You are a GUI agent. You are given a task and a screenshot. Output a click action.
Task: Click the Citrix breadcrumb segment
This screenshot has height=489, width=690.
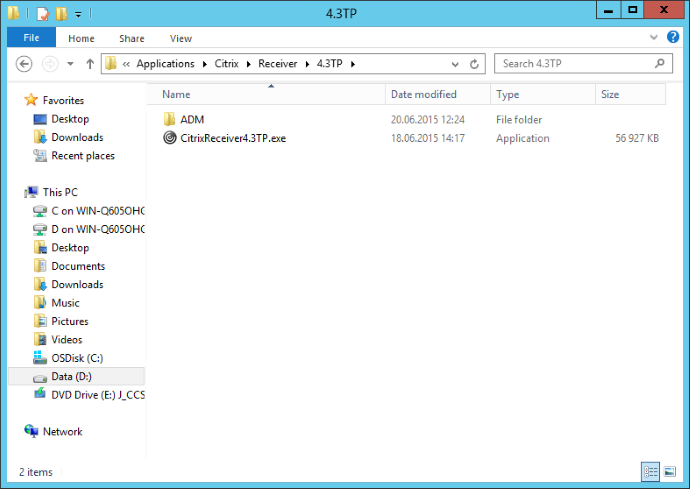[227, 64]
